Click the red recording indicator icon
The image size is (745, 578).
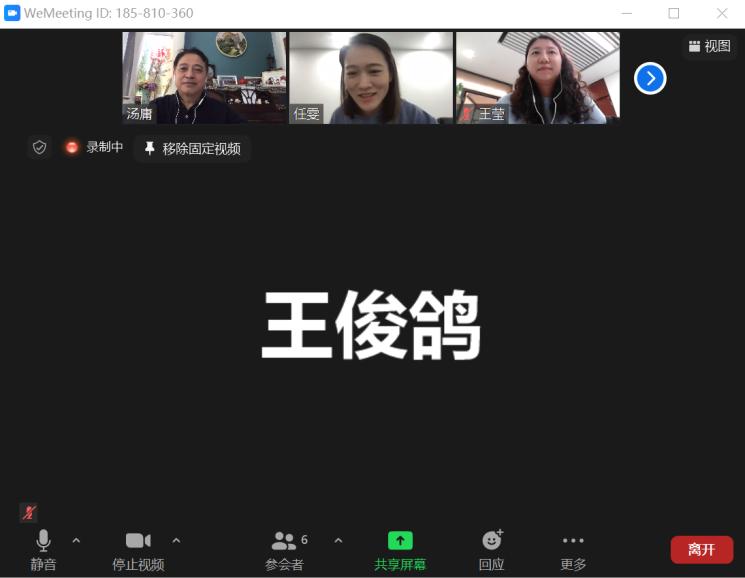pyautogui.click(x=72, y=147)
